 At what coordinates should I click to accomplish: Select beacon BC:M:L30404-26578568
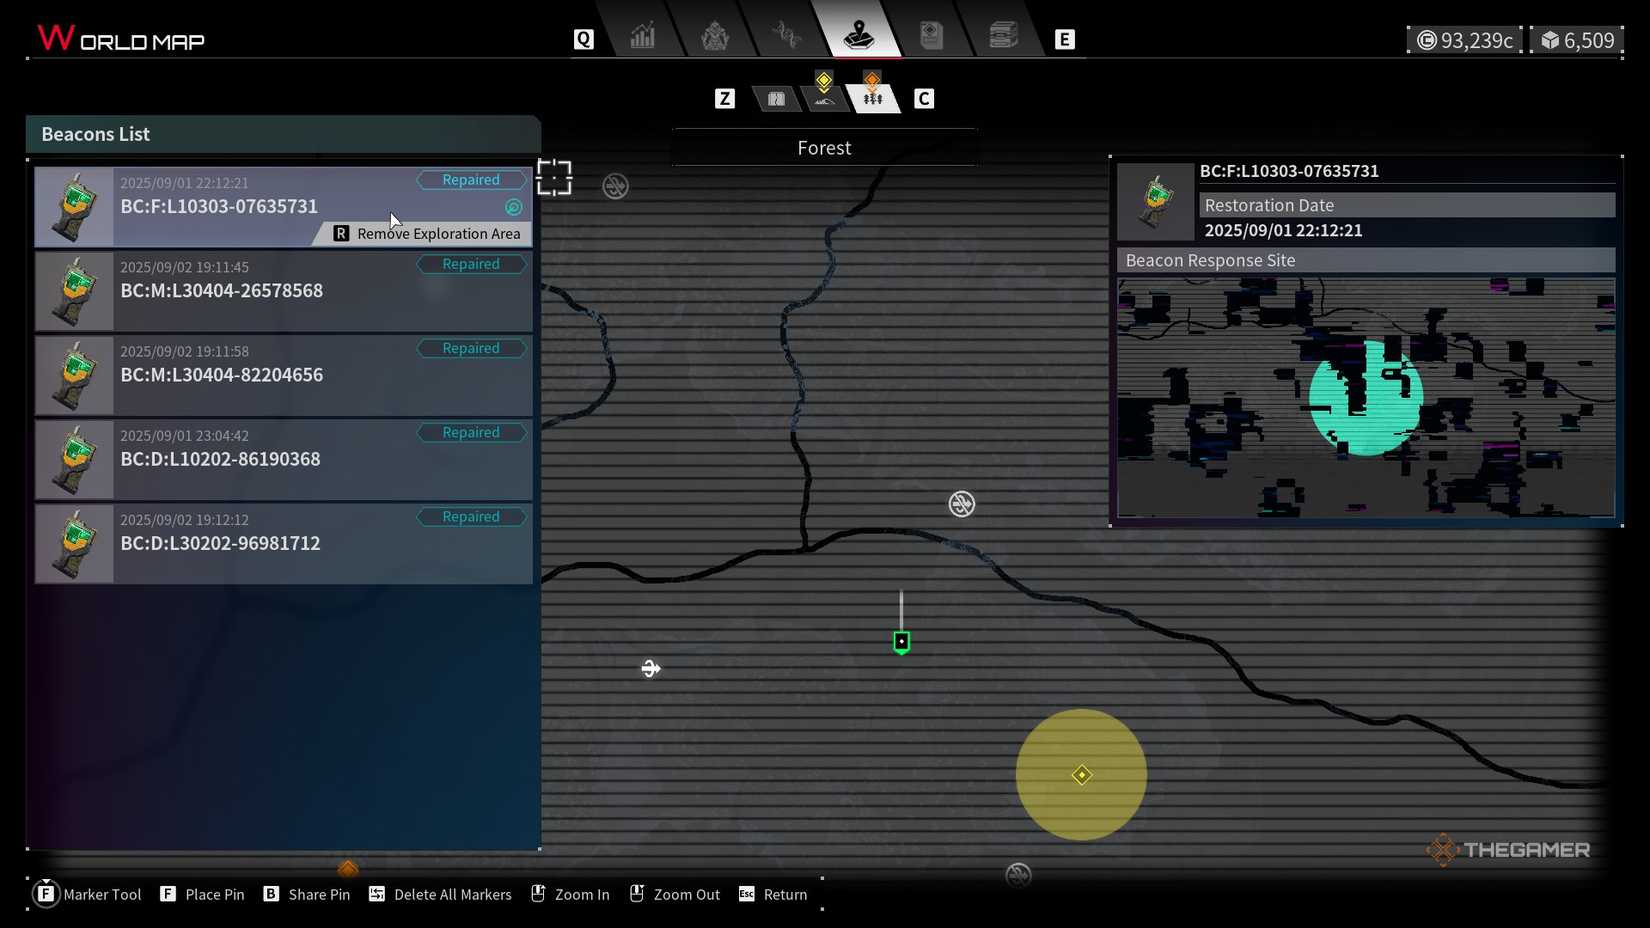(283, 291)
